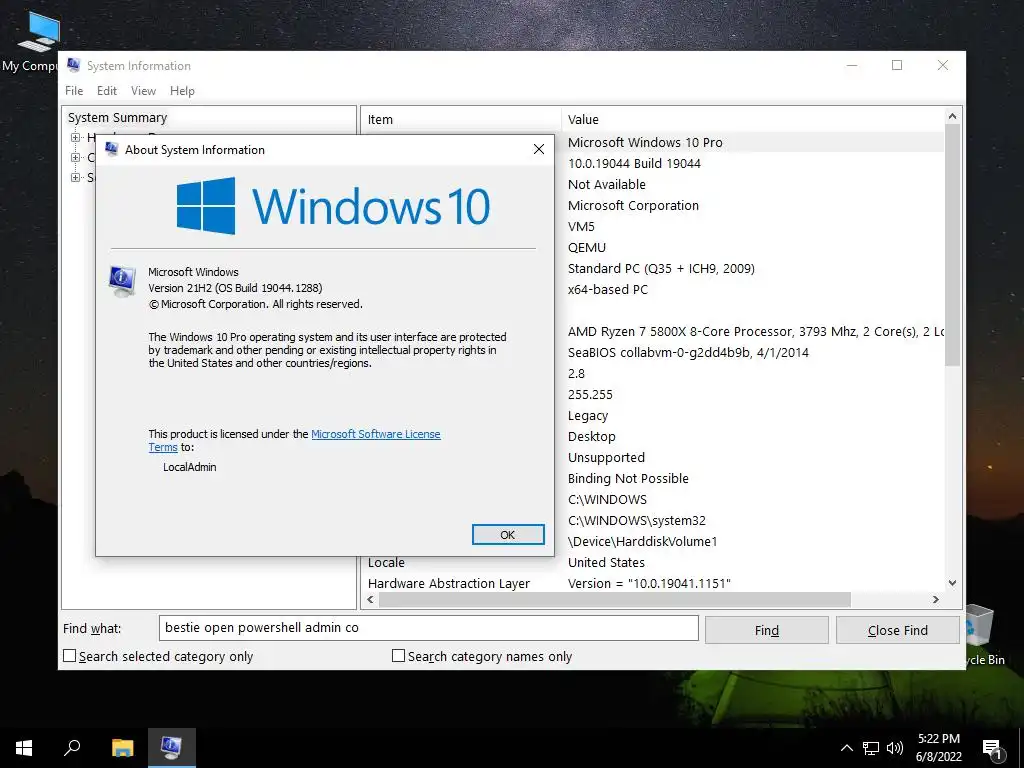
Task: Click OK in the About dialog
Action: coord(508,534)
